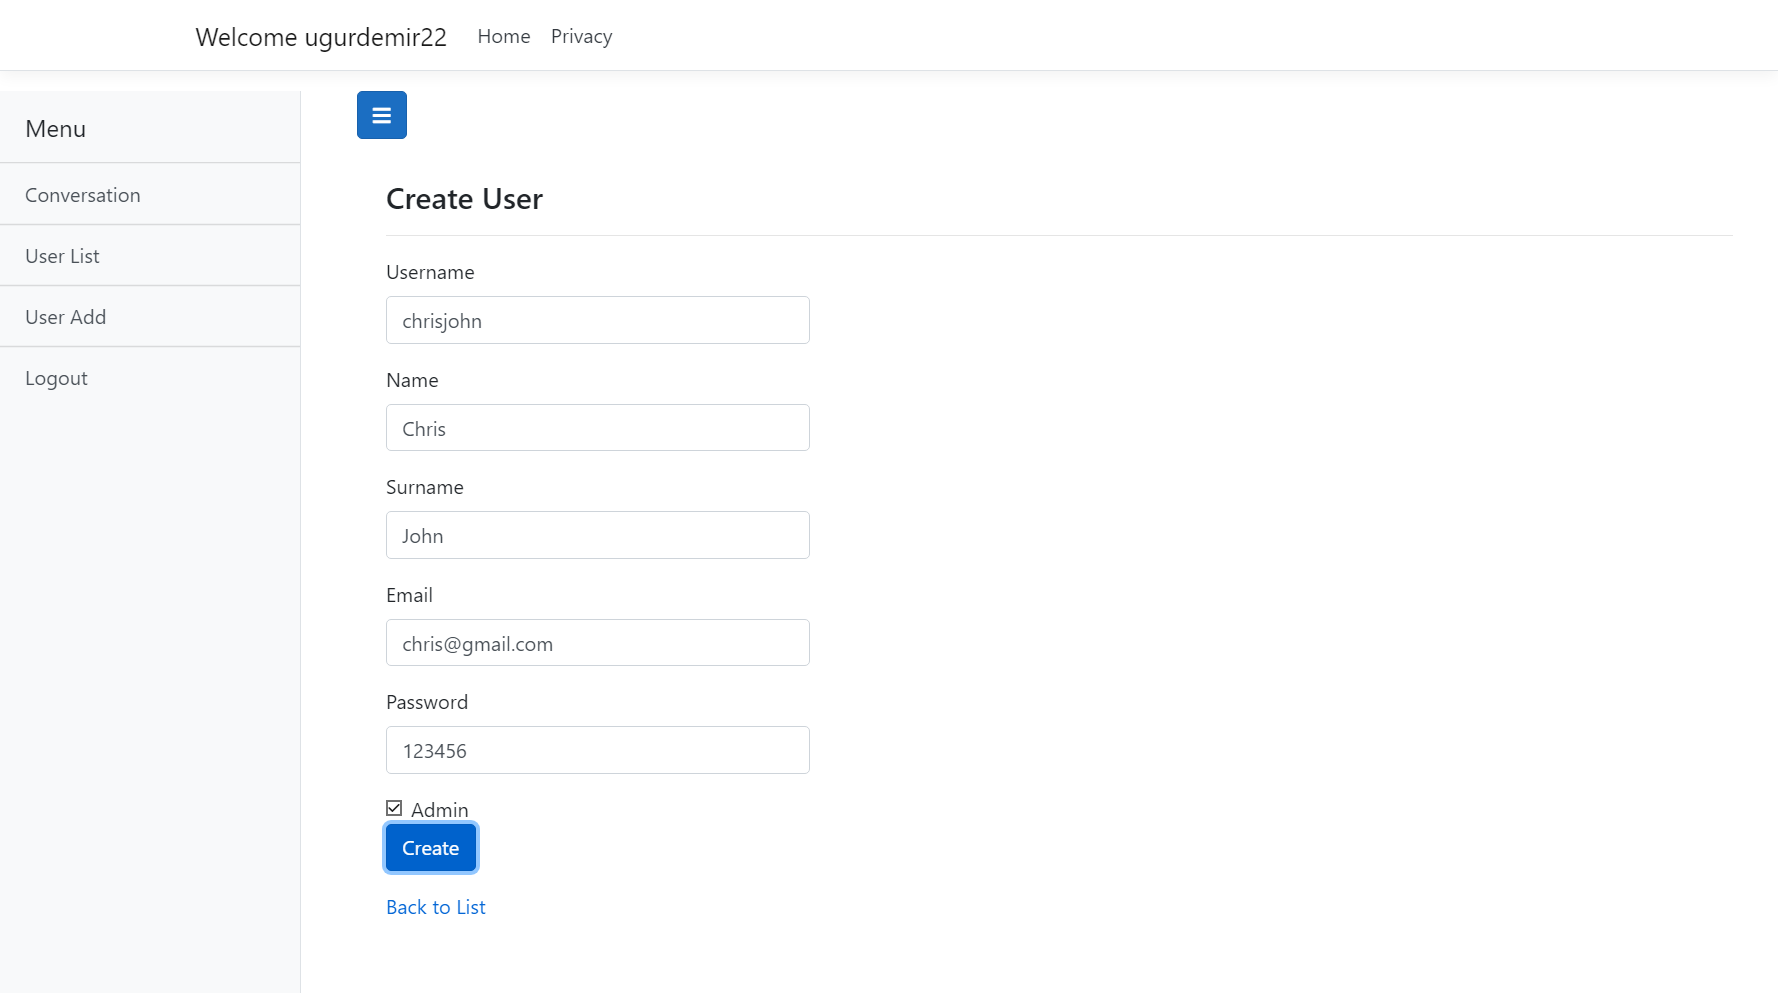Click the Email field with chris@gmail.com
This screenshot has height=993, width=1778.
(597, 642)
